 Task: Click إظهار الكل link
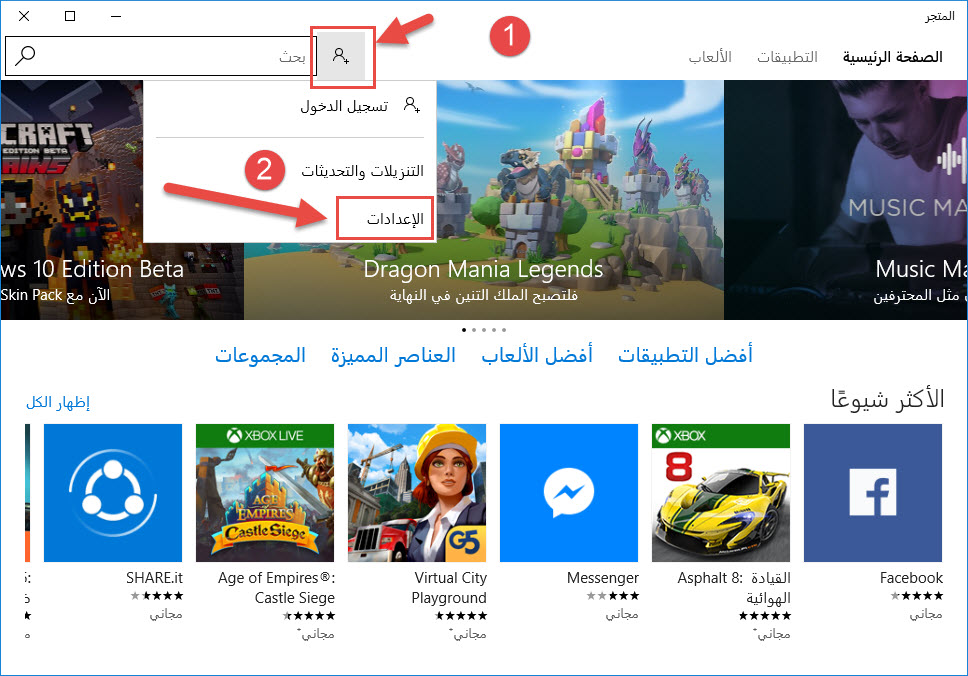(58, 403)
